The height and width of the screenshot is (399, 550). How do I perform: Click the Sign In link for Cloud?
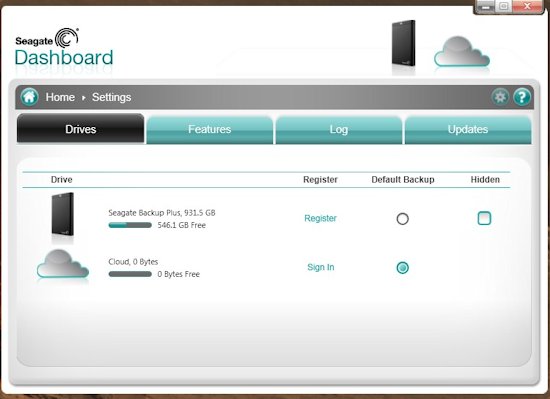tap(321, 267)
